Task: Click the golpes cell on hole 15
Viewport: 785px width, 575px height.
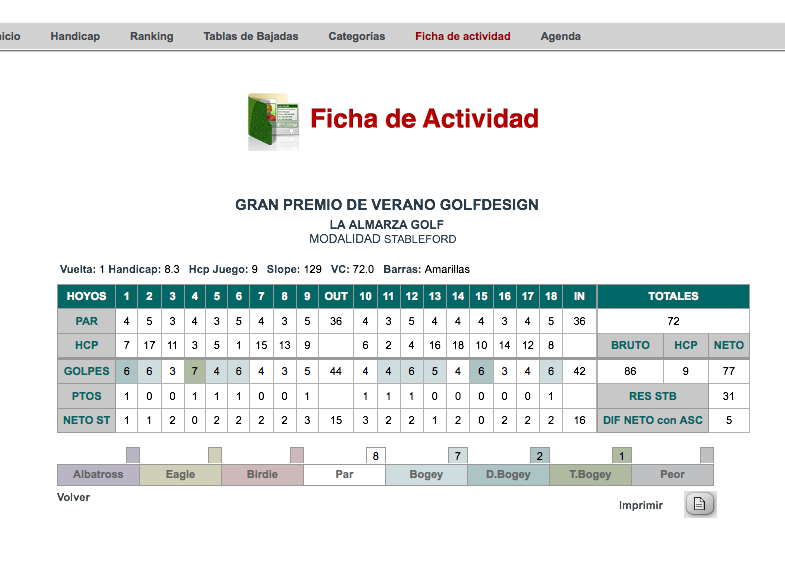Action: pos(481,371)
